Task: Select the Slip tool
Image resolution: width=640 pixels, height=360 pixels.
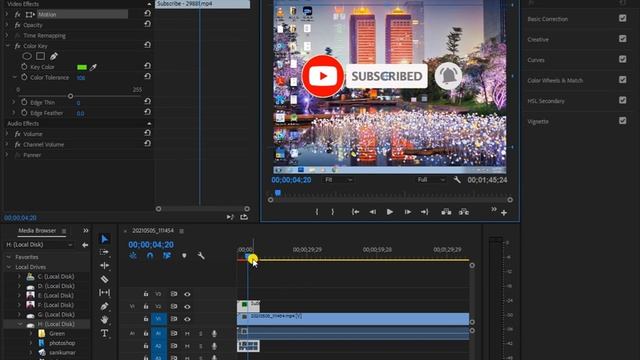Action: pyautogui.click(x=104, y=293)
